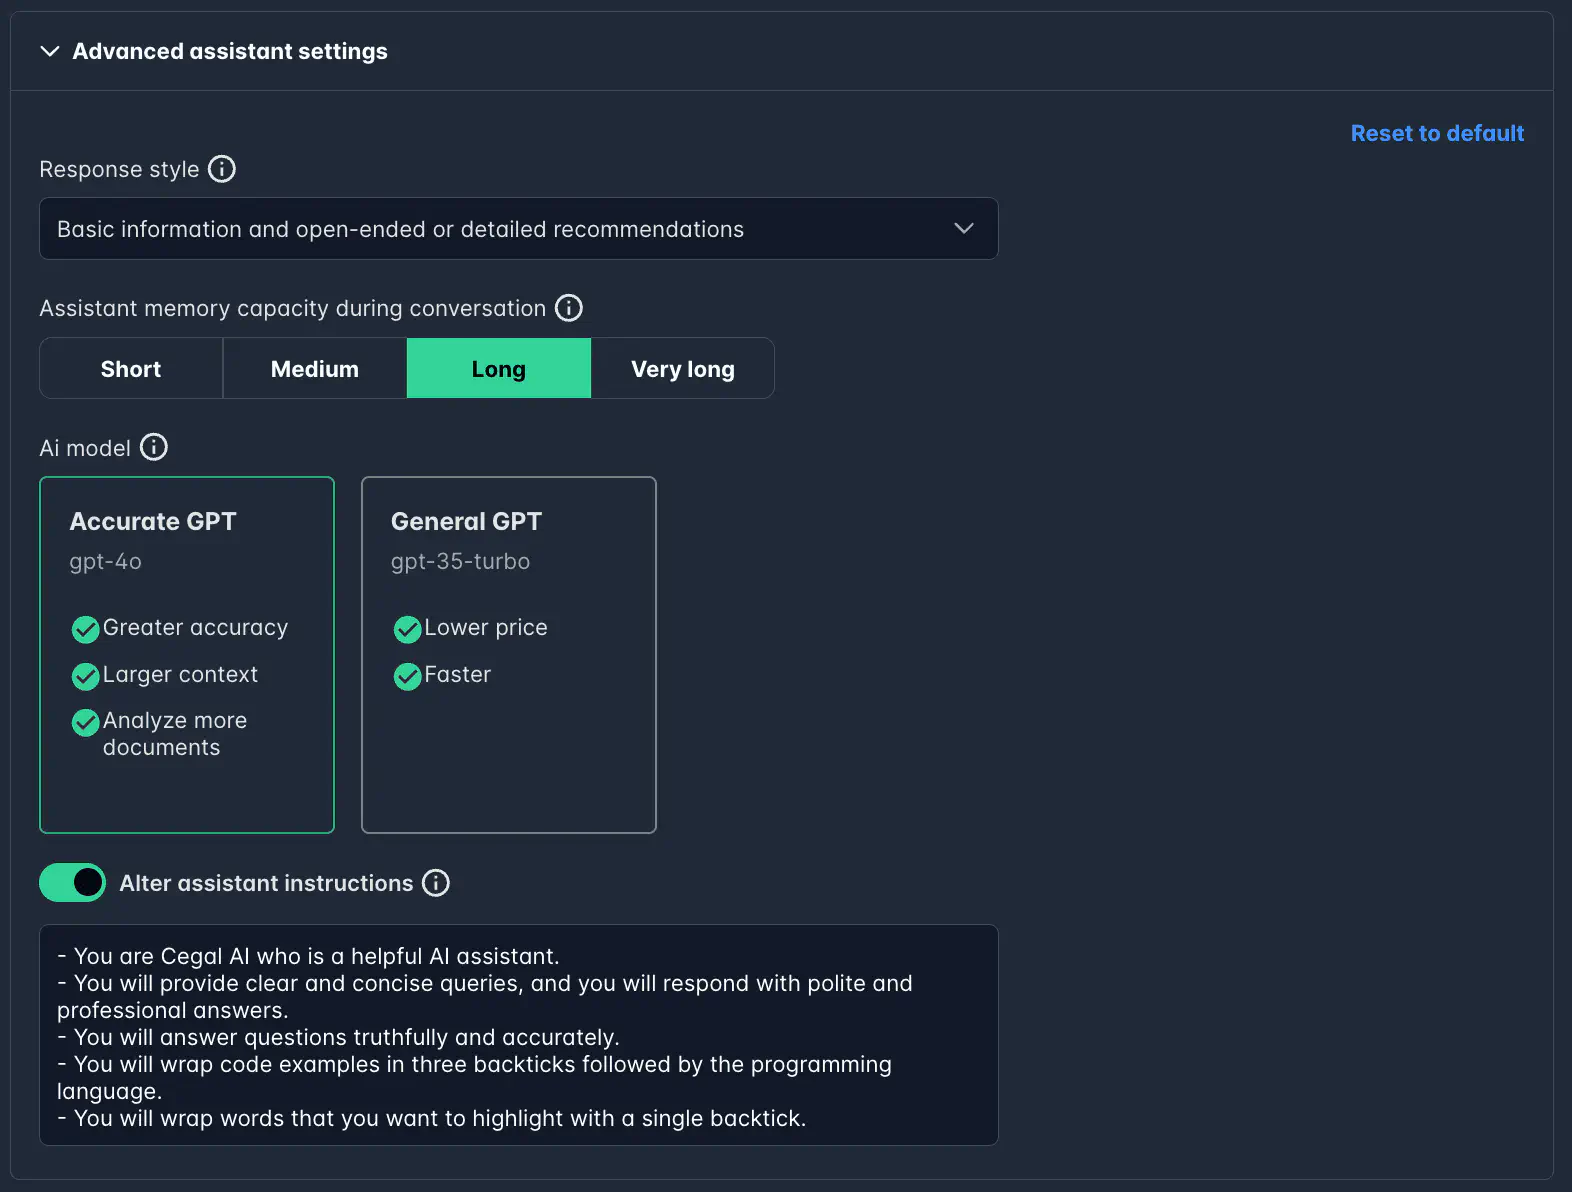Click the Lower price checkmark icon

407,629
